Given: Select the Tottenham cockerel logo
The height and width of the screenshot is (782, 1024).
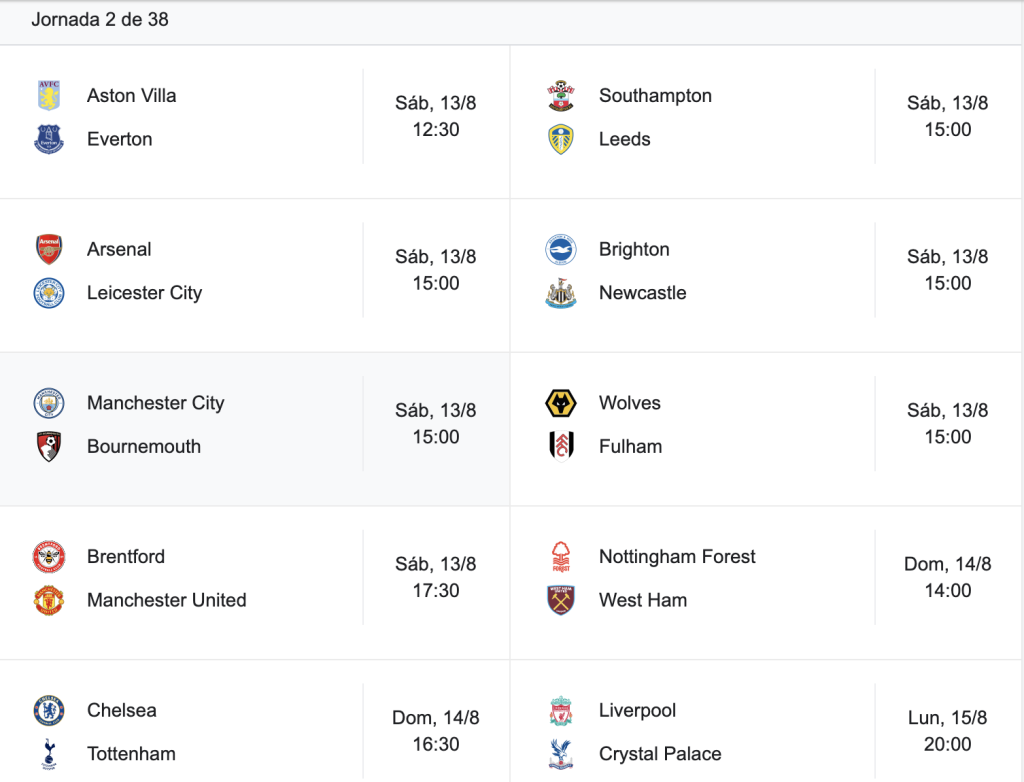Looking at the screenshot, I should click(x=49, y=754).
